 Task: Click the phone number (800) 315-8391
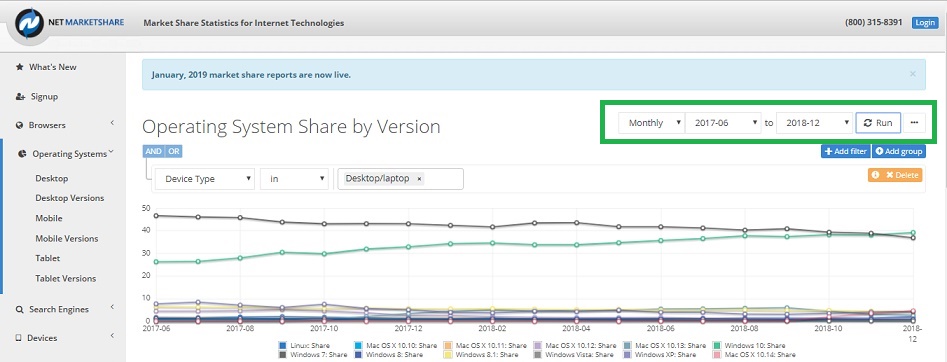pos(873,22)
